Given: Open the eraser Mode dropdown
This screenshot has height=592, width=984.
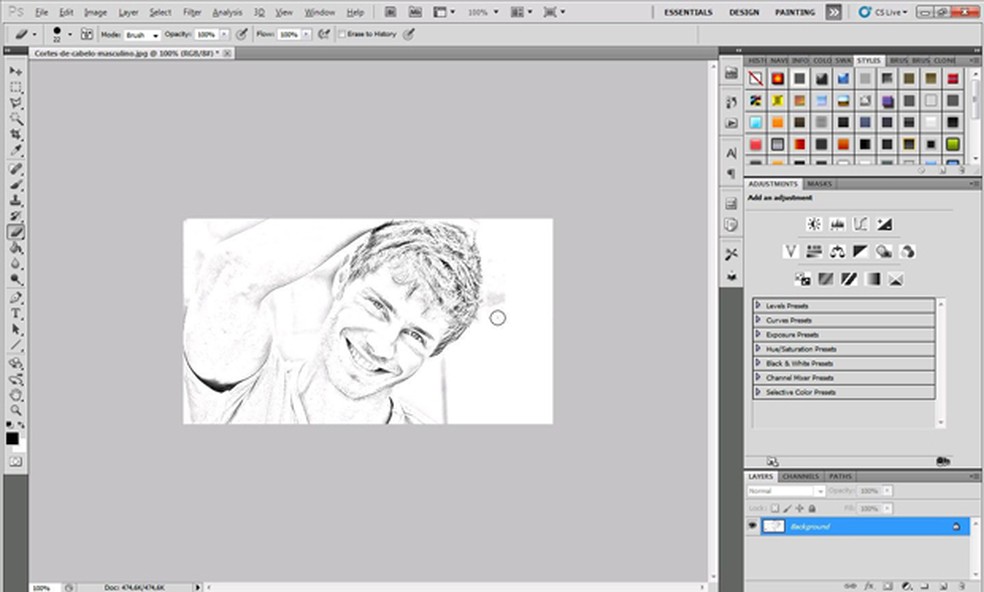Looking at the screenshot, I should [141, 34].
